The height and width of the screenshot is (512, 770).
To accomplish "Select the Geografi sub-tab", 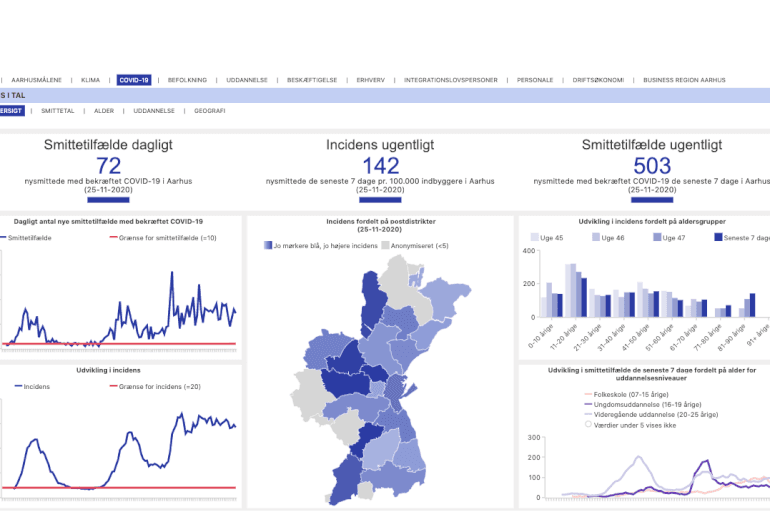I will 209,110.
